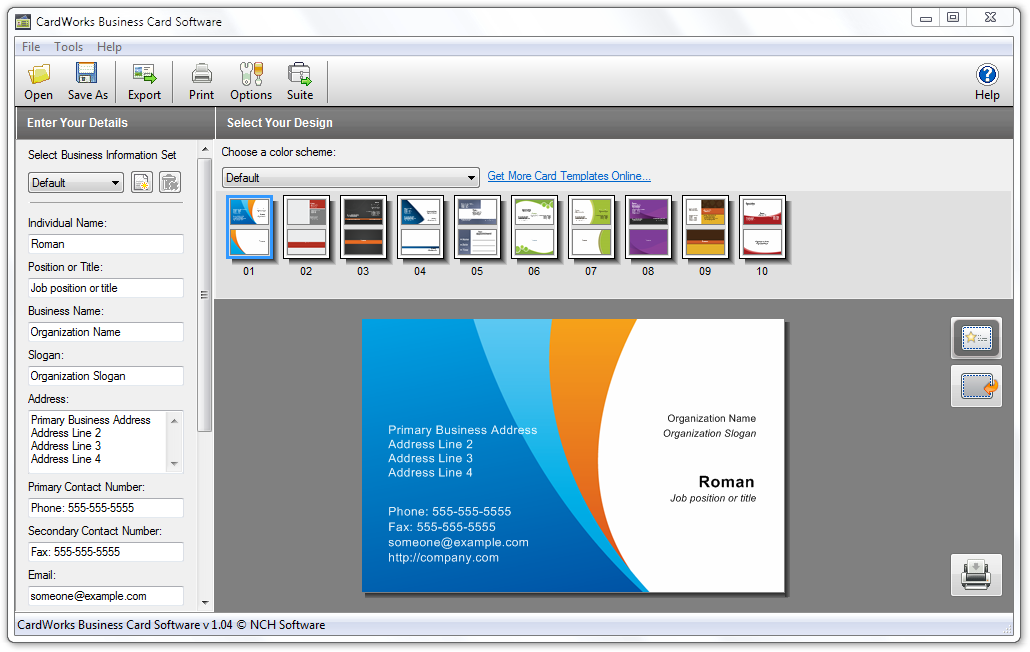Screen dimensions: 1030x652
Task: Open the File menu
Action: (31, 47)
